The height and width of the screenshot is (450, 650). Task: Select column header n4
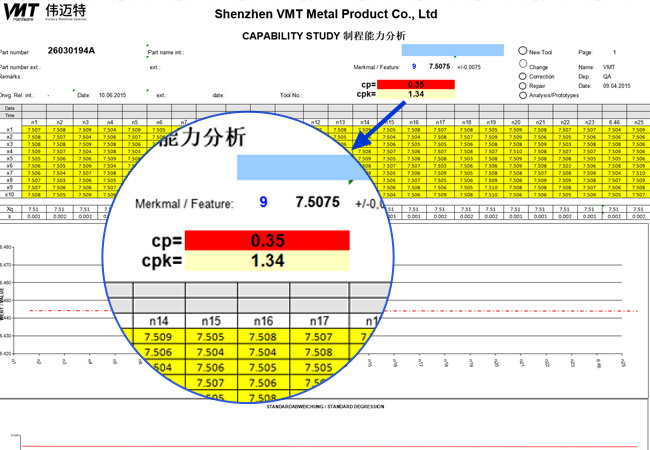click(x=110, y=123)
